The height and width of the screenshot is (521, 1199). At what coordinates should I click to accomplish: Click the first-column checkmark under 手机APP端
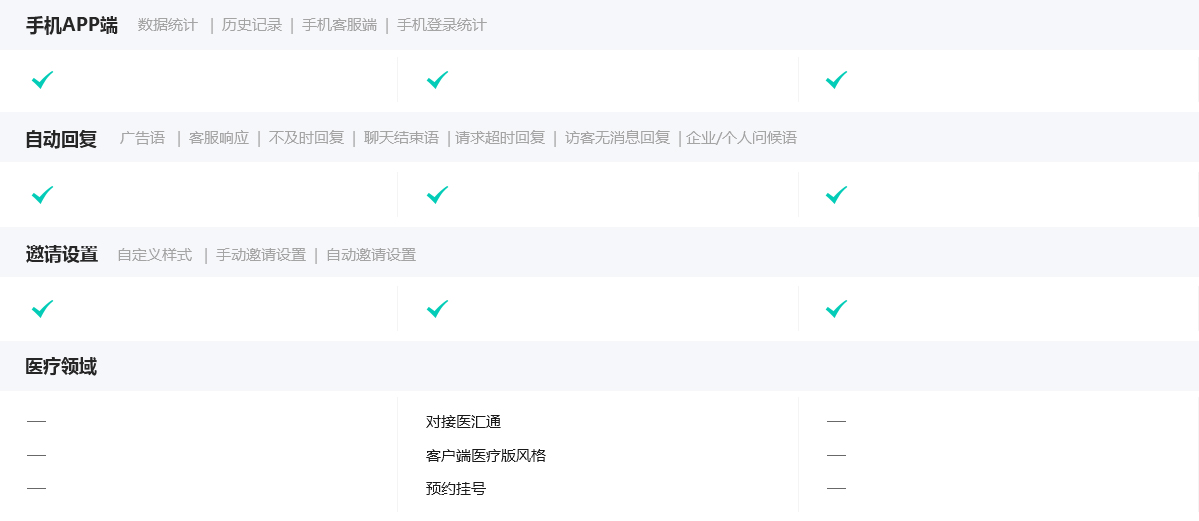click(42, 80)
